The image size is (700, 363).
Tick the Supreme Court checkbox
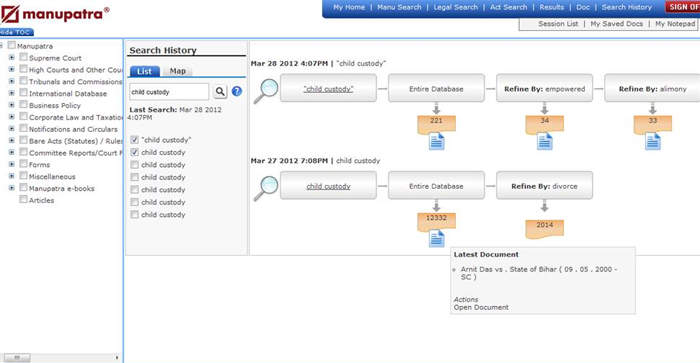coord(23,58)
